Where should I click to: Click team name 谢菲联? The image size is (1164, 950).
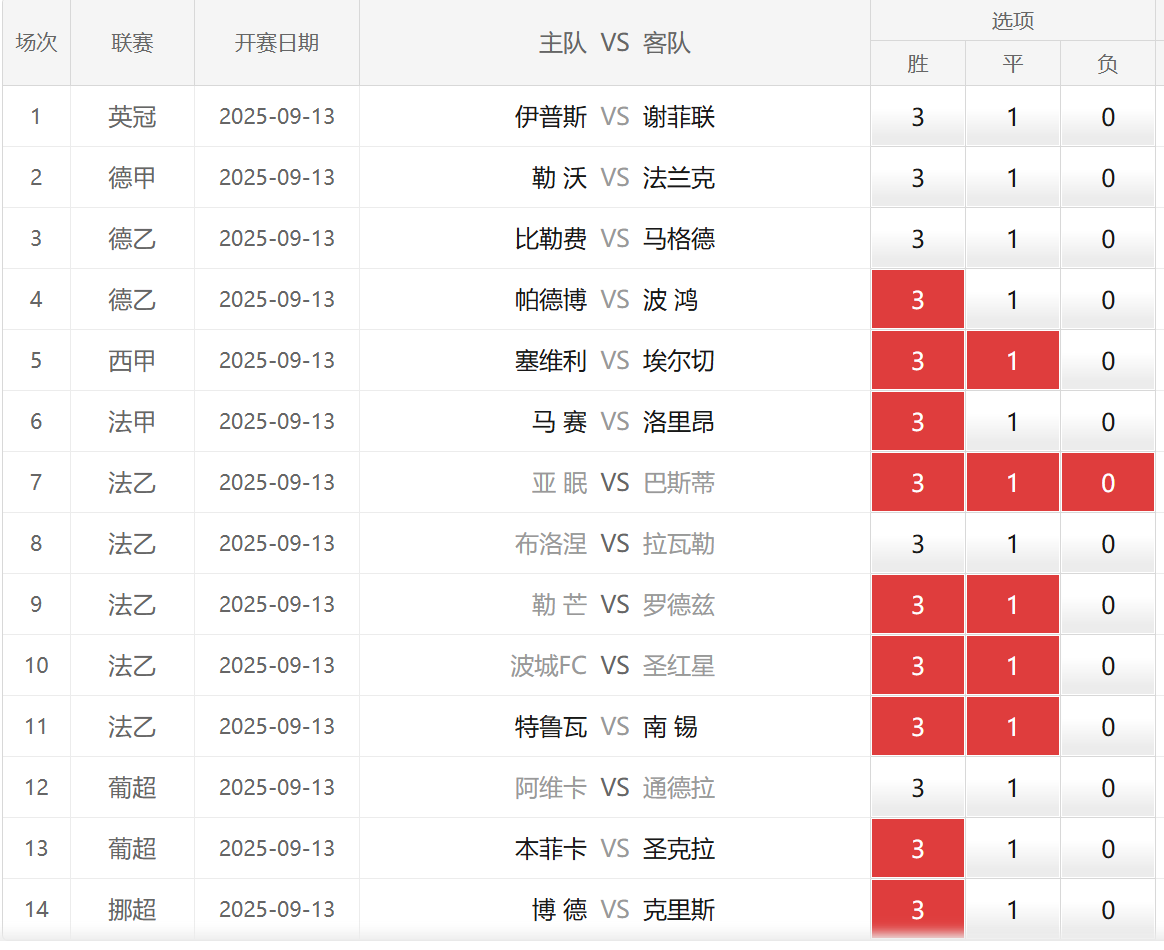[x=679, y=117]
